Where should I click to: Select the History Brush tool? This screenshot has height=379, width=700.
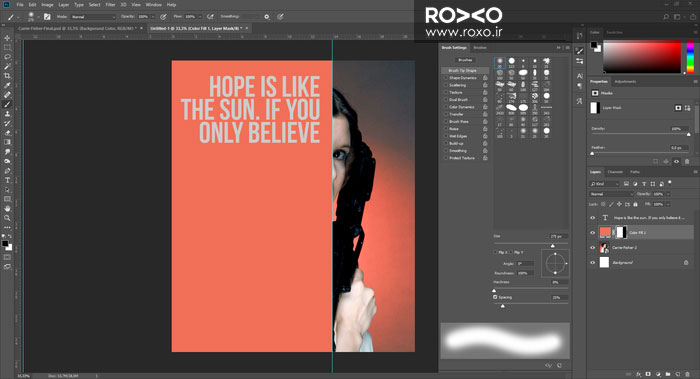[x=7, y=123]
